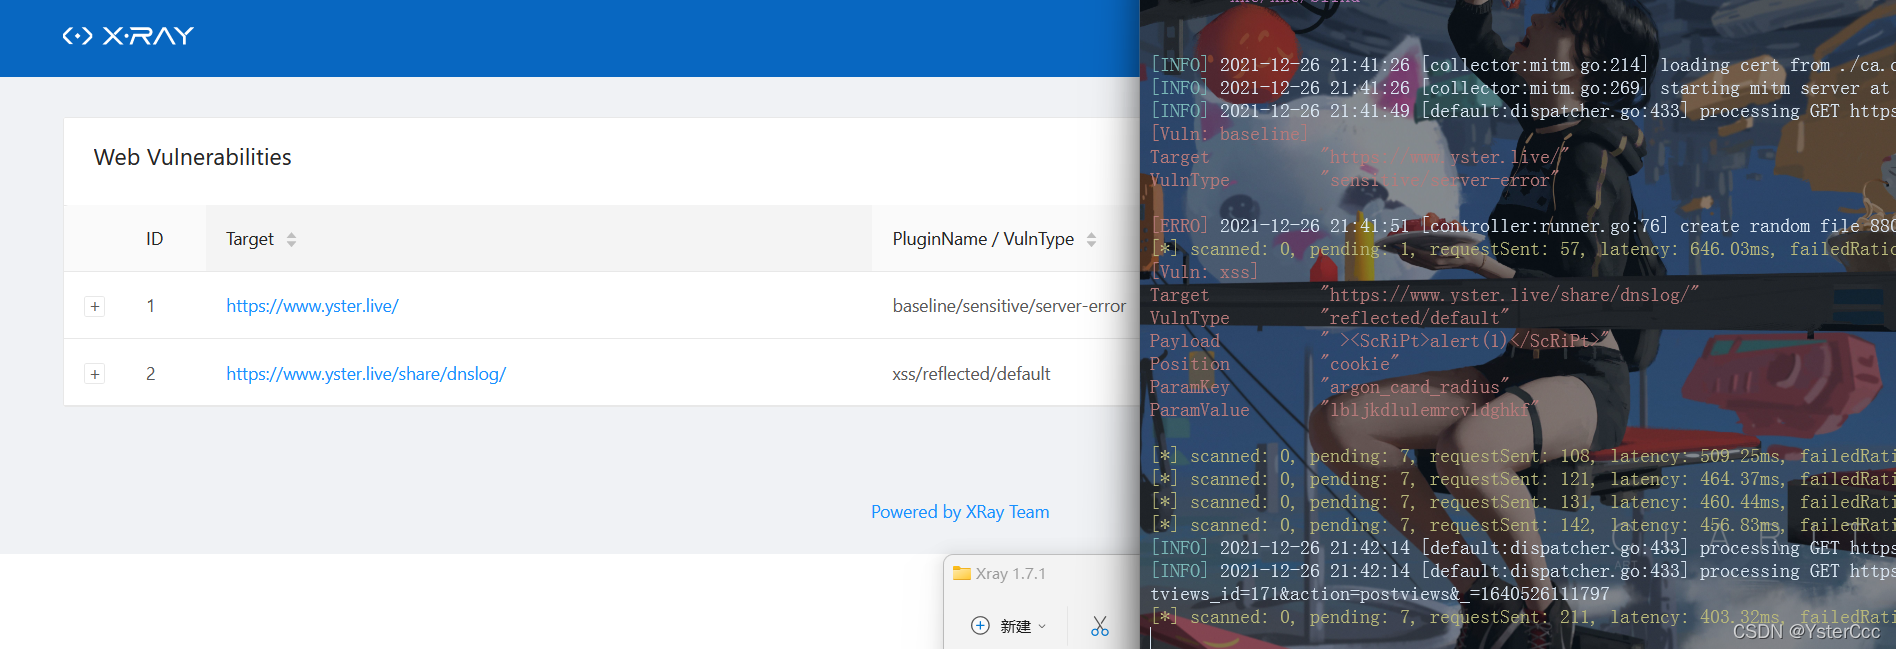1896x649 pixels.
Task: Open https://www.yster.live/share/dnslog/ target link
Action: coord(366,374)
